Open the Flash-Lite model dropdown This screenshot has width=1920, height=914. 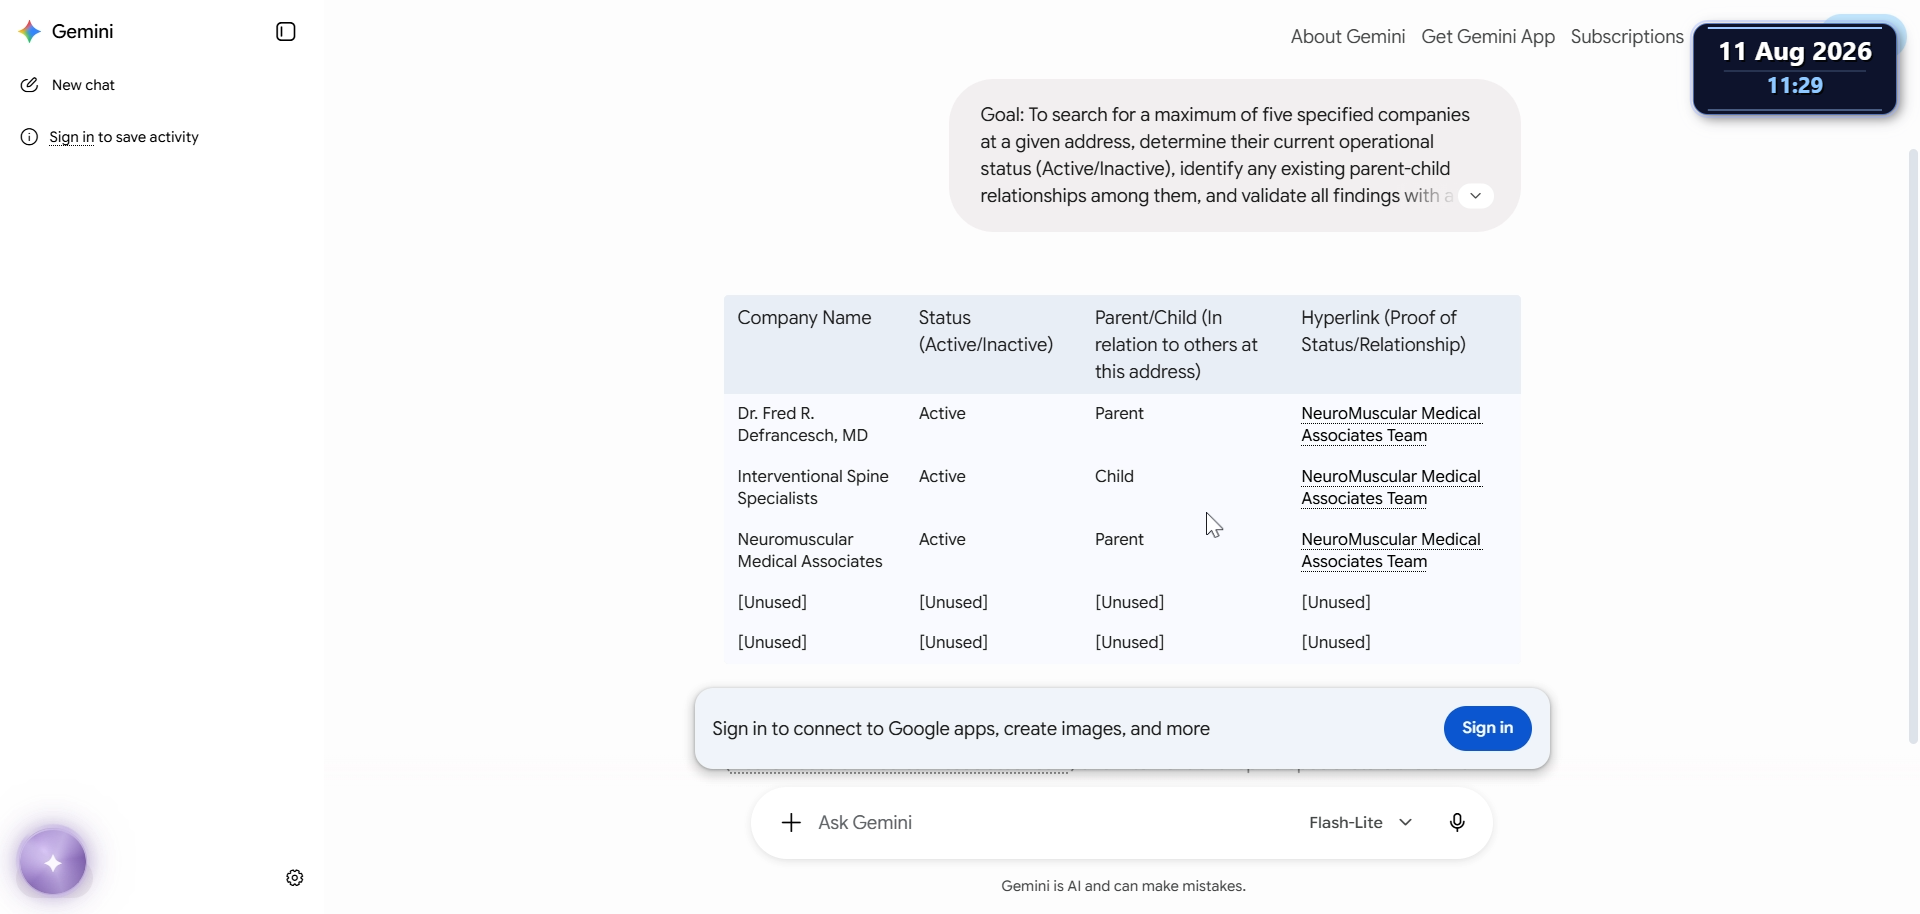1361,823
